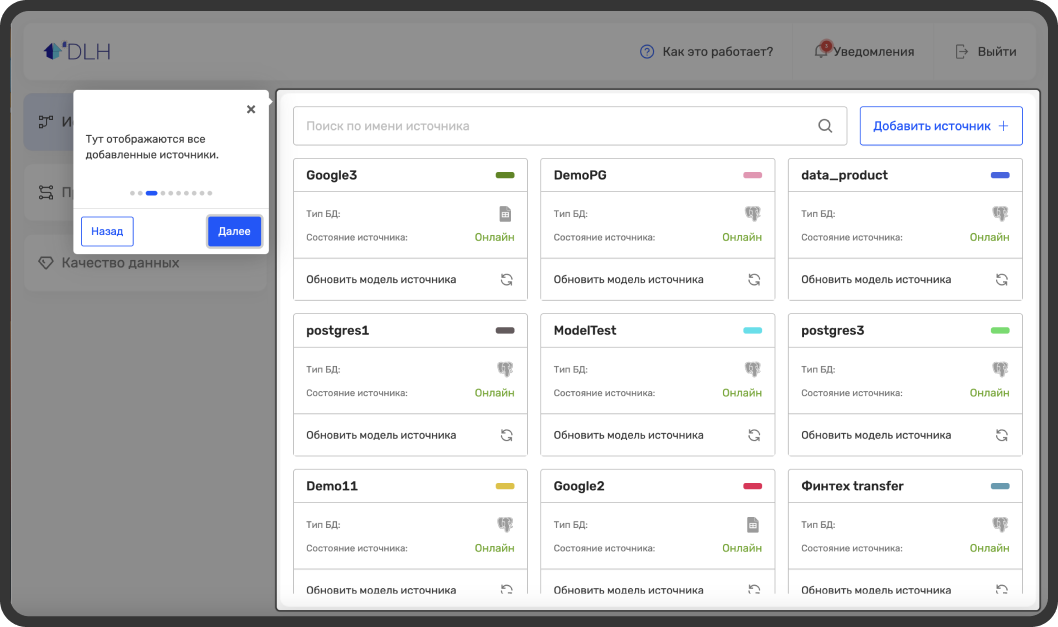The image size is (1058, 627).
Task: Click Выйти to log out
Action: point(997,52)
